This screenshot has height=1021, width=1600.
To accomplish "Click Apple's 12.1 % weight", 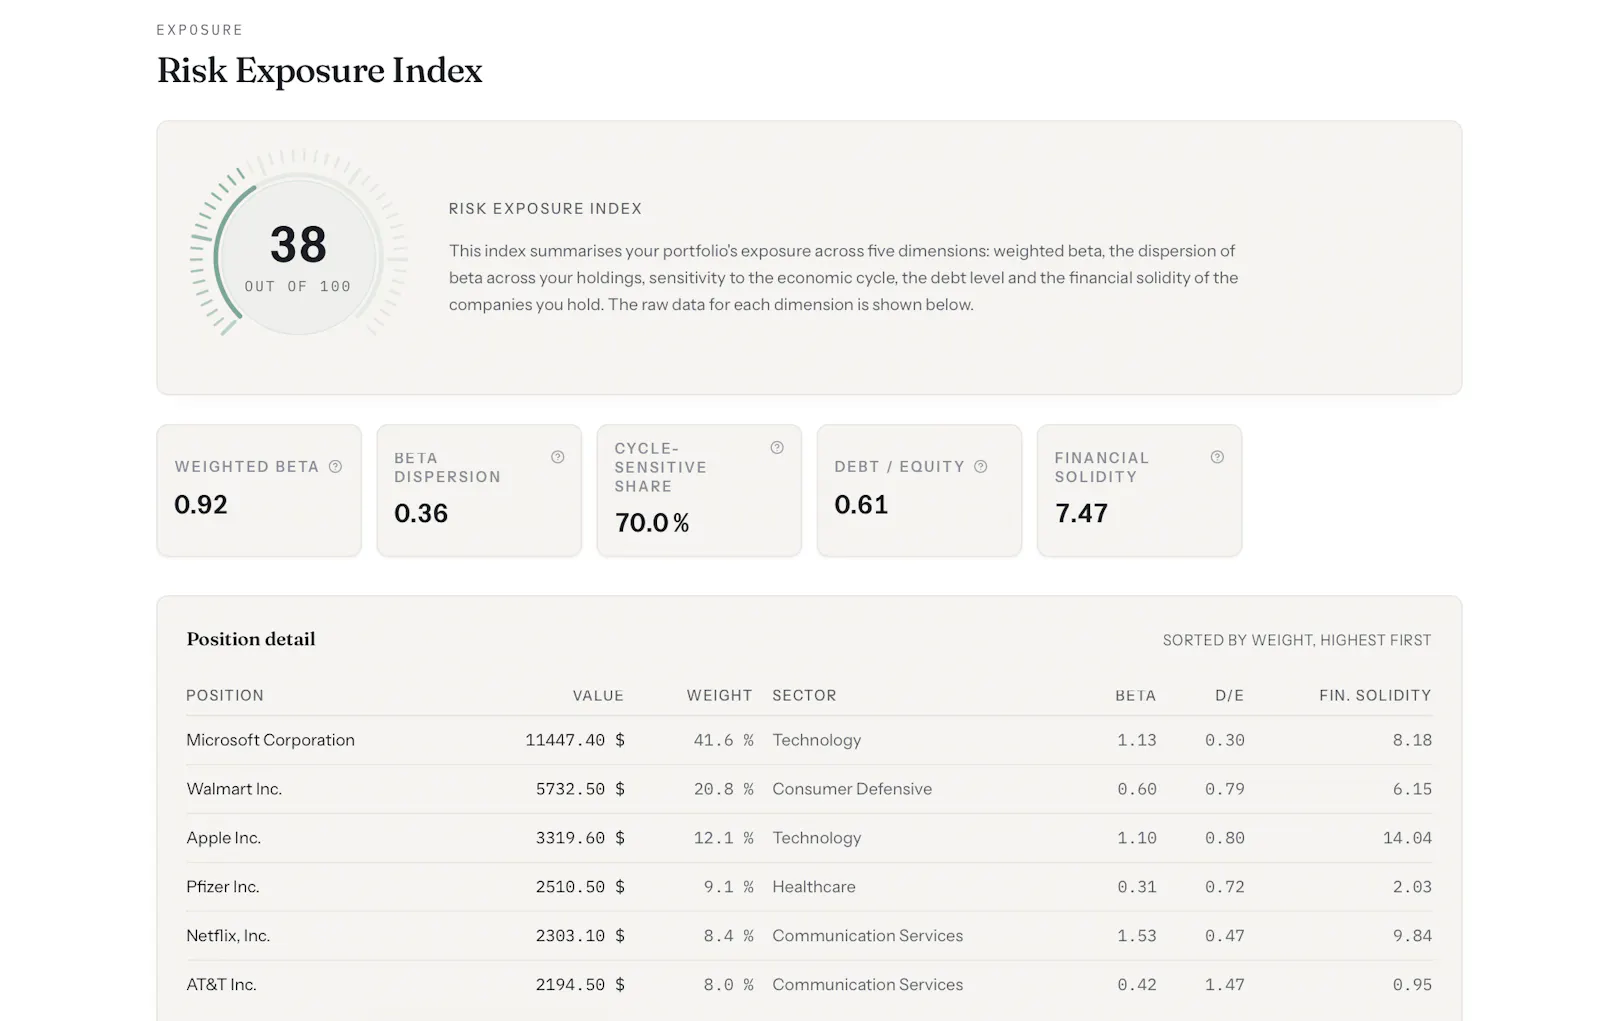I will 724,838.
